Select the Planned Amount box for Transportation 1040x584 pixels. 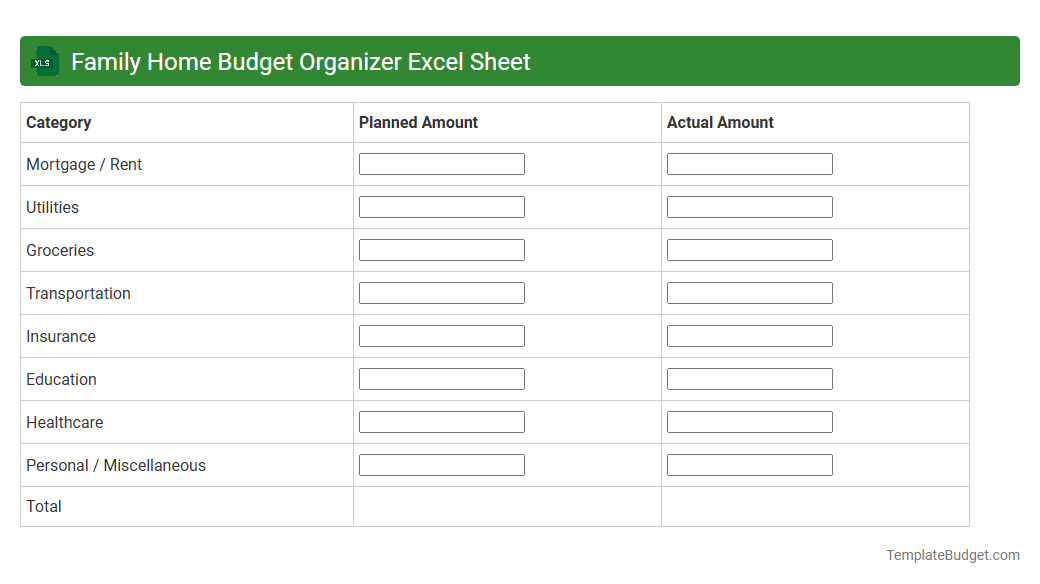[x=441, y=292]
